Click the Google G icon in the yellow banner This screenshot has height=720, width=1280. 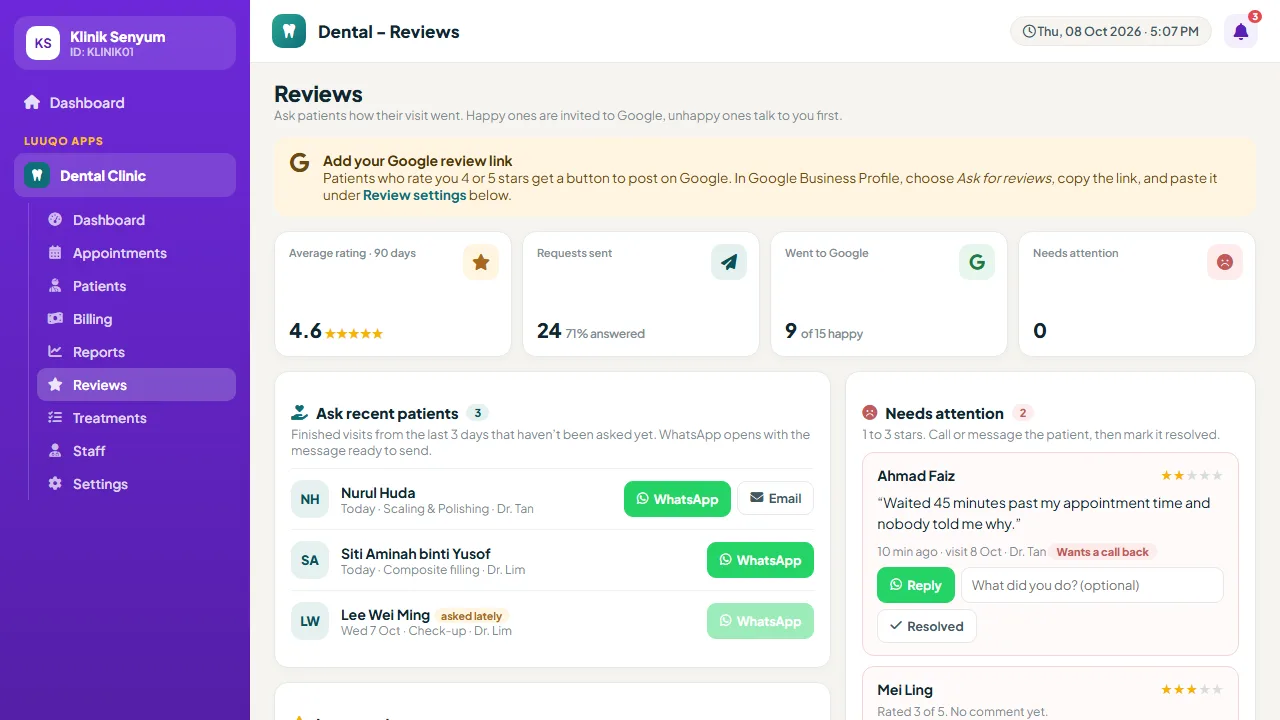click(299, 163)
